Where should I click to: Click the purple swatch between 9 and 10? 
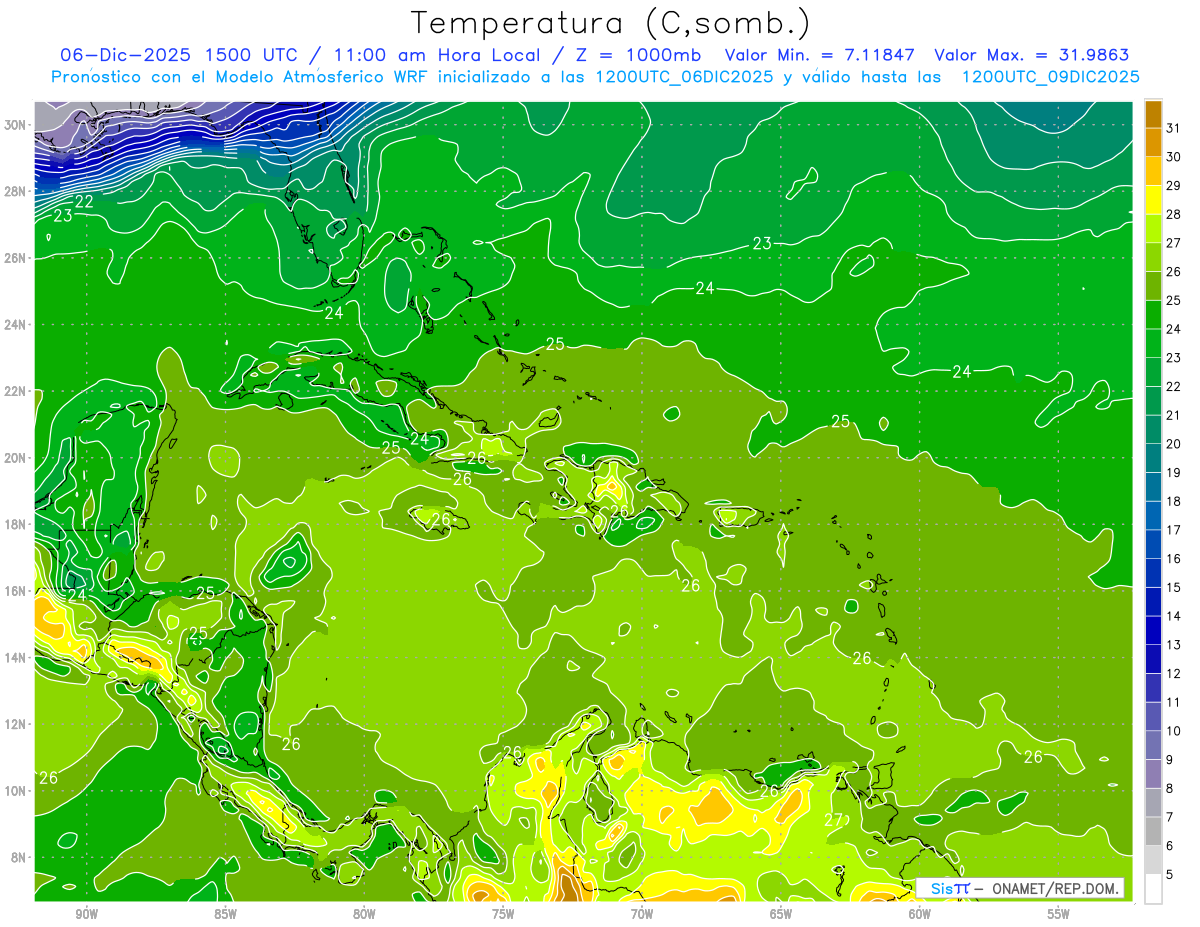tap(1153, 745)
